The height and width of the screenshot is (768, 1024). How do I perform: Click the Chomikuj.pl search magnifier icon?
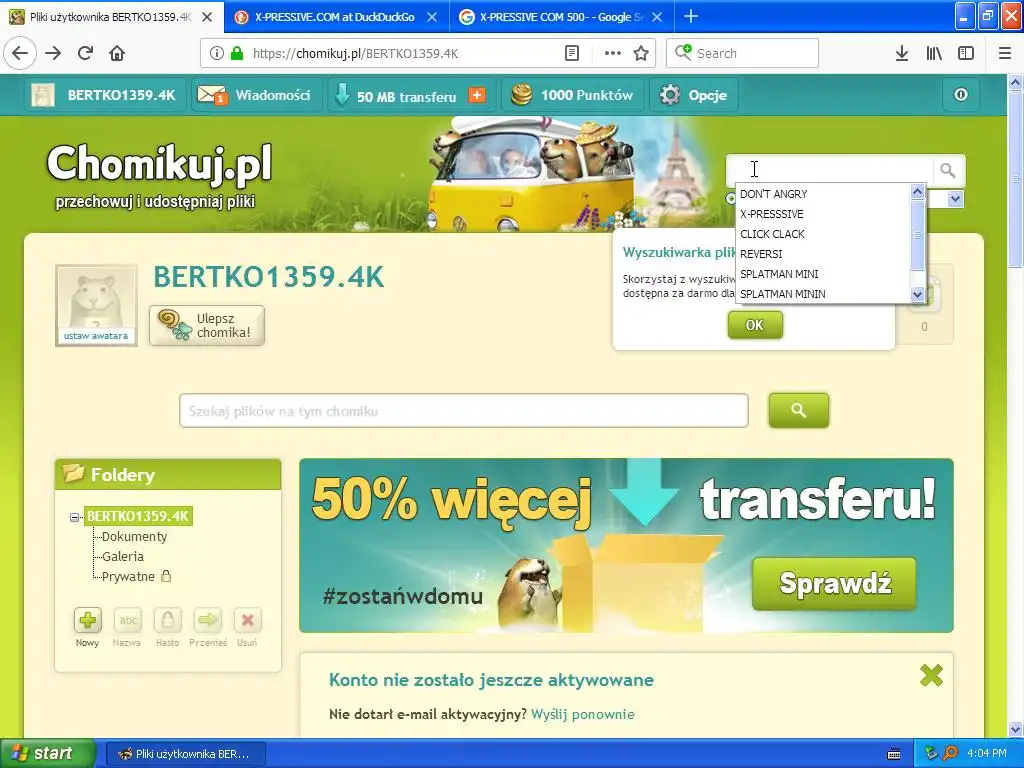[x=948, y=171]
